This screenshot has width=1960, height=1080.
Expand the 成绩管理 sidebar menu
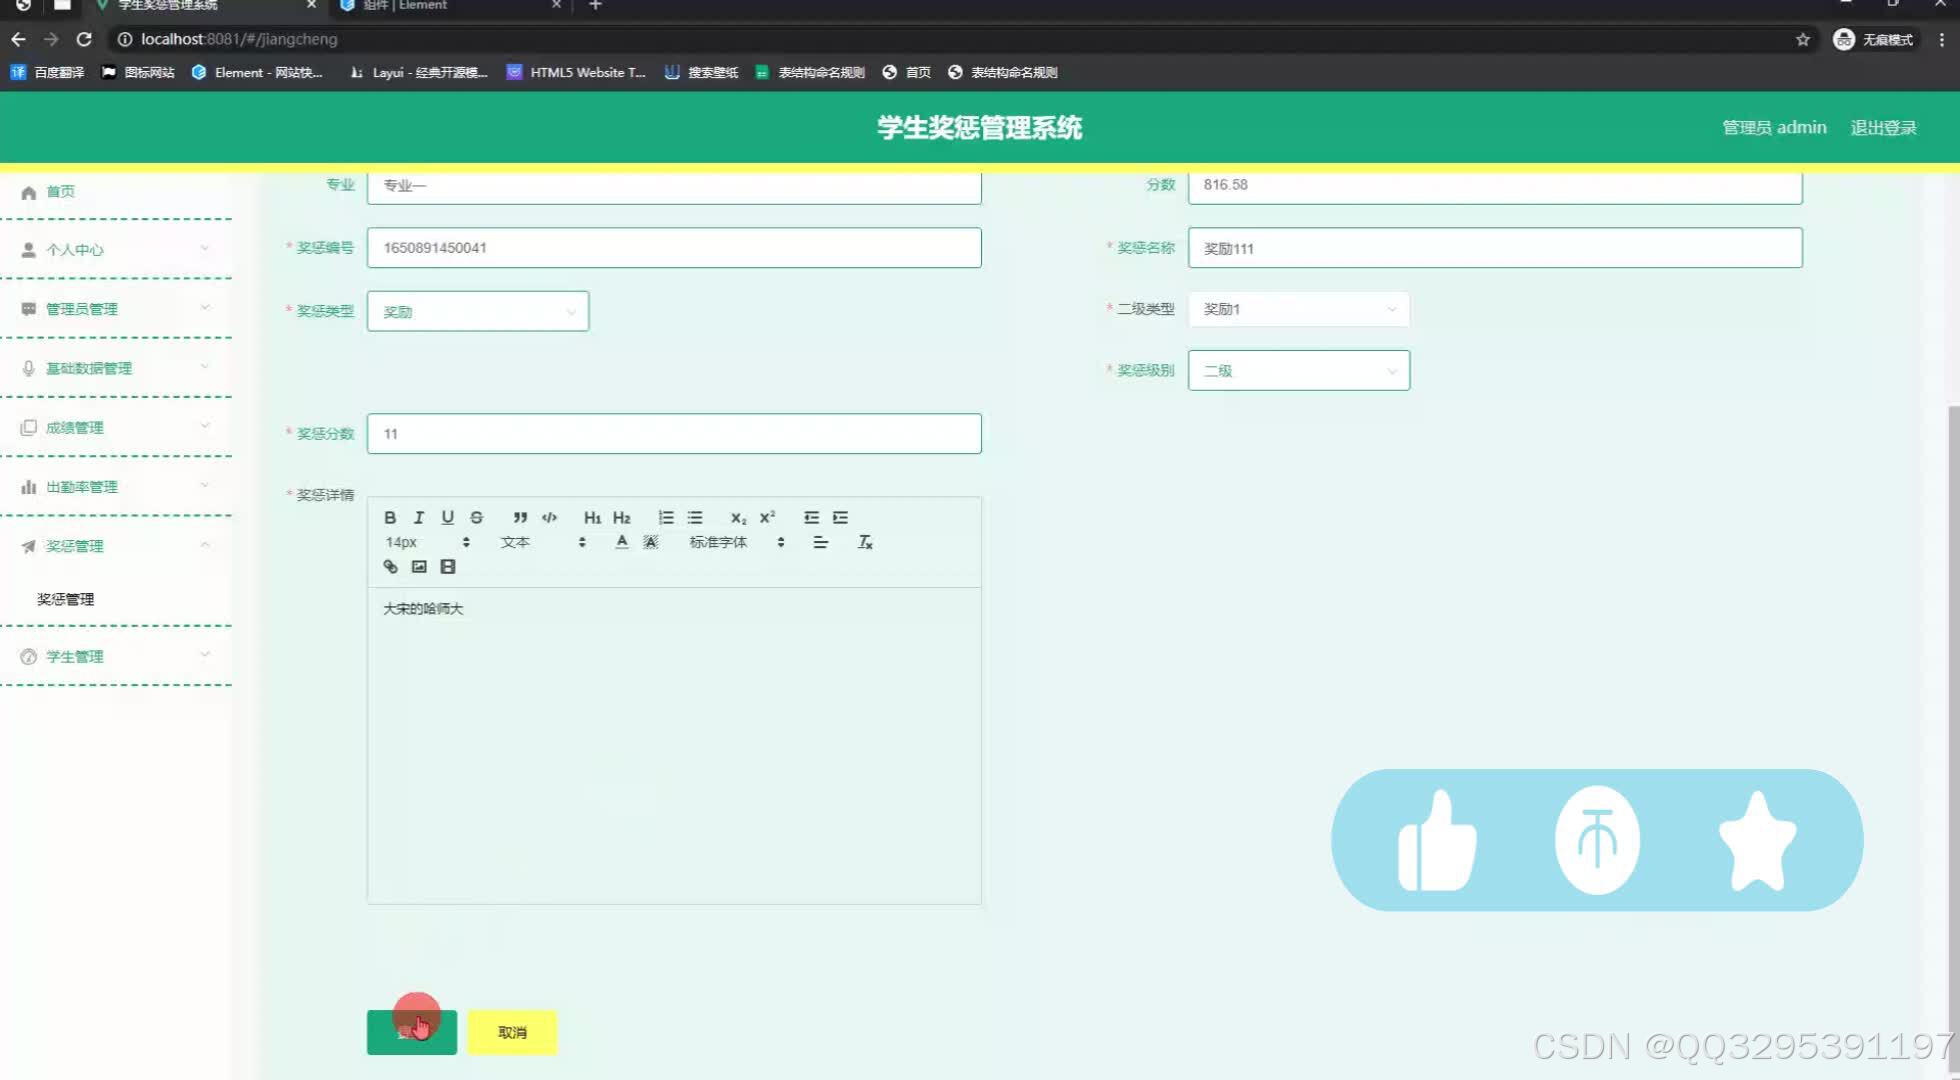pos(116,427)
